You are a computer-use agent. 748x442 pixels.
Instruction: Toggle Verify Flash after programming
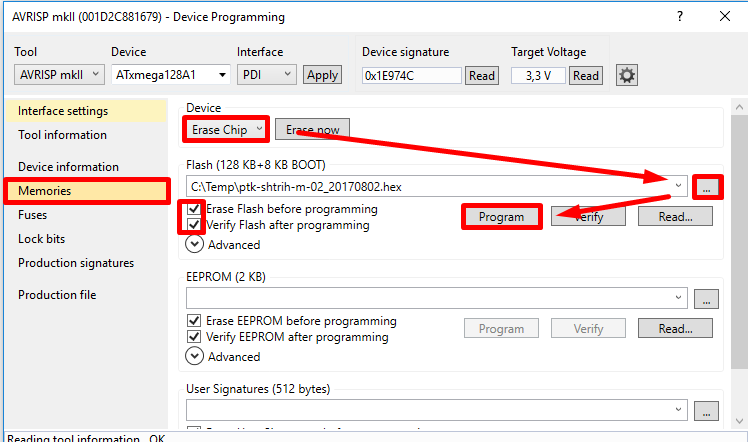tap(194, 226)
